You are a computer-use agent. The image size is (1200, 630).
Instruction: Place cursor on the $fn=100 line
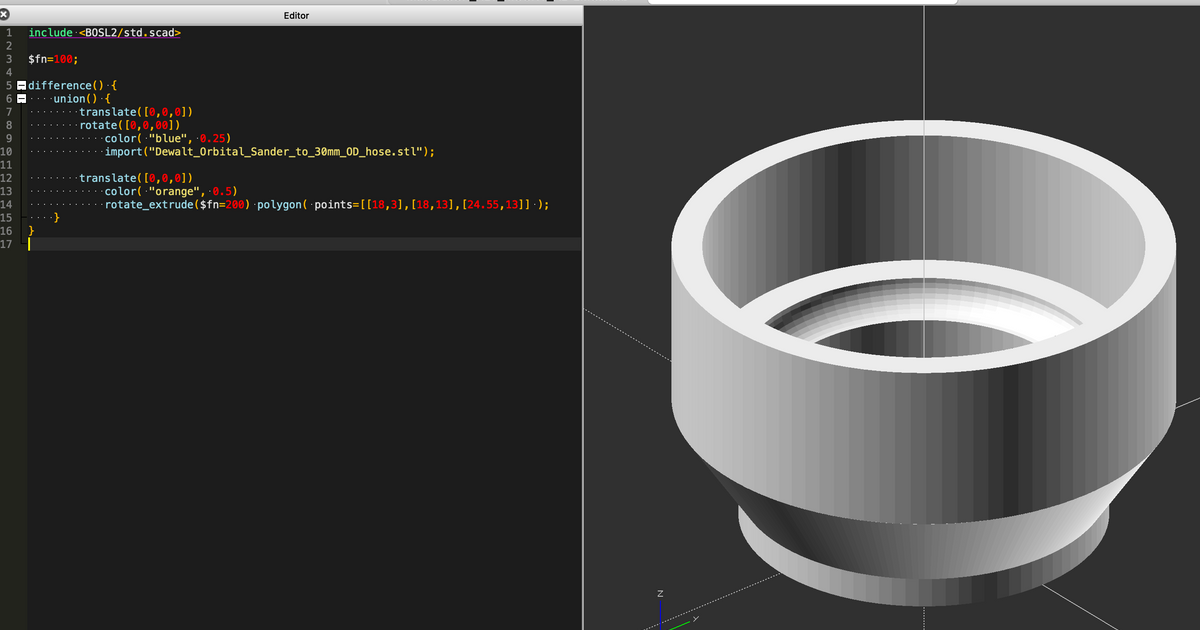[x=54, y=59]
